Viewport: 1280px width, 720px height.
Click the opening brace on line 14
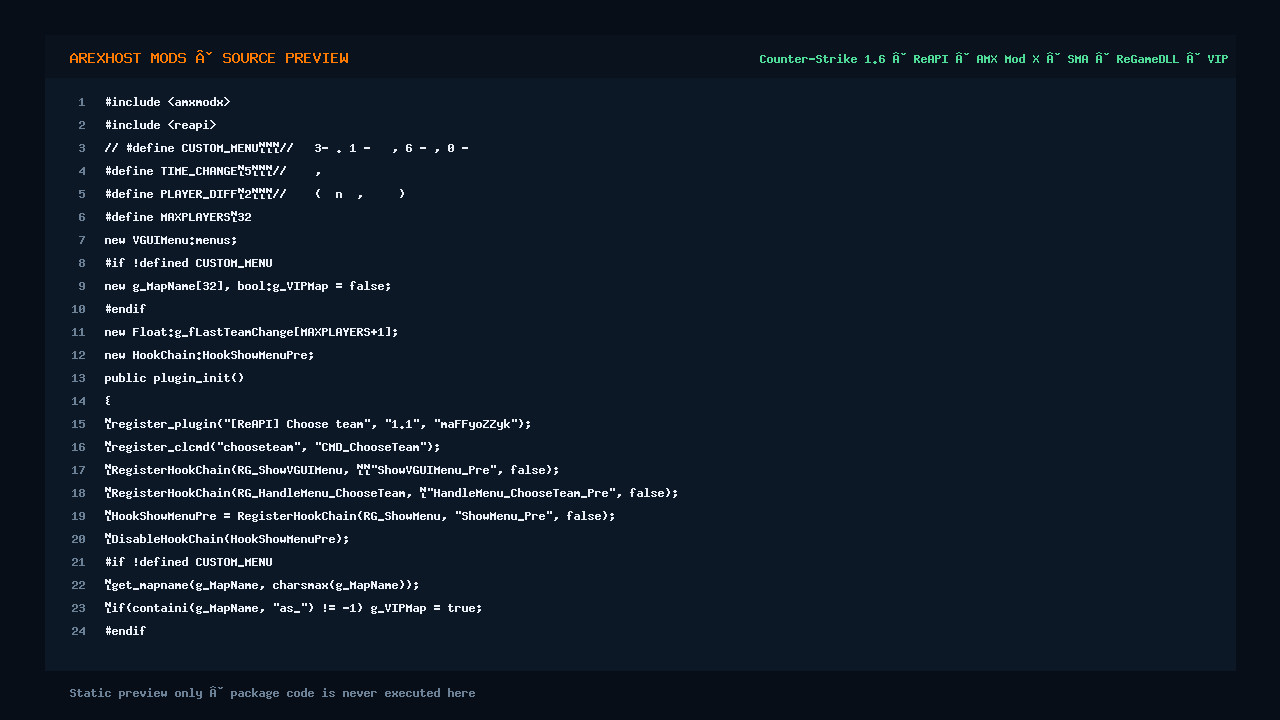point(108,401)
